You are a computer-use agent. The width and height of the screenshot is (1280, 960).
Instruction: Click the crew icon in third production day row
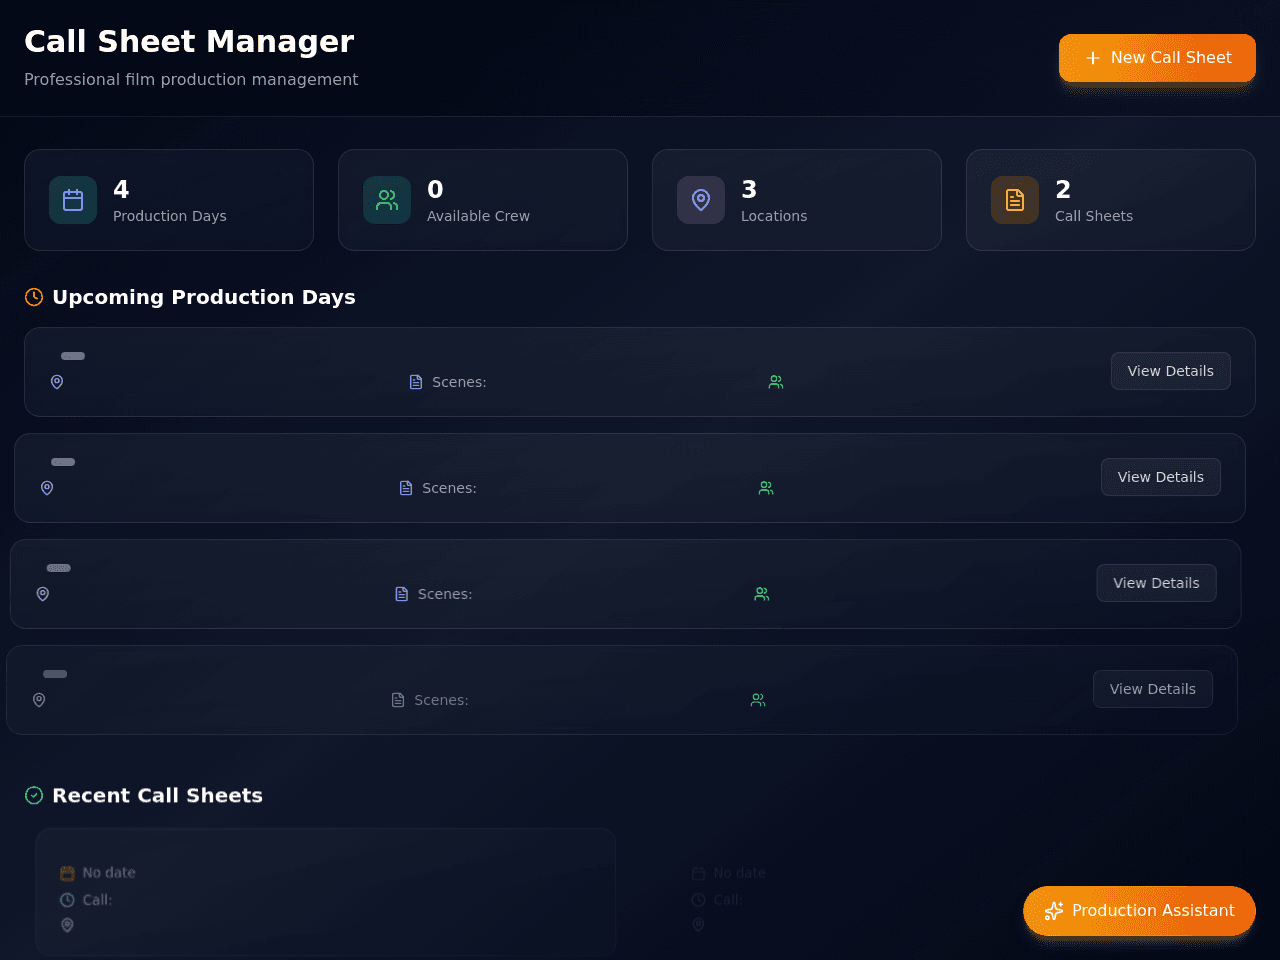(x=762, y=594)
